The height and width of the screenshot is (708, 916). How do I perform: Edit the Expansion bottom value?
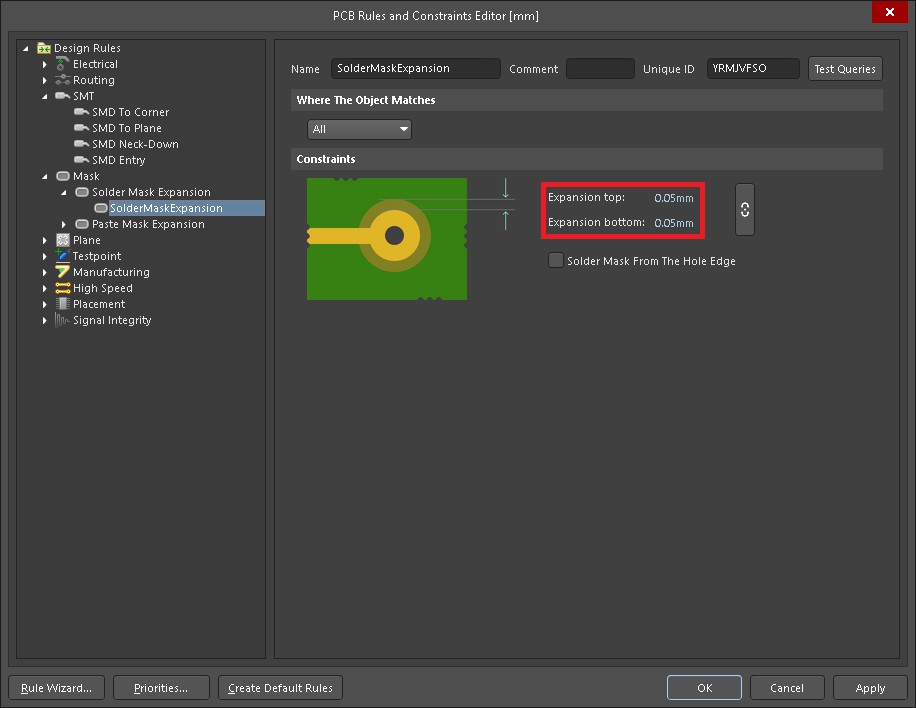point(674,223)
